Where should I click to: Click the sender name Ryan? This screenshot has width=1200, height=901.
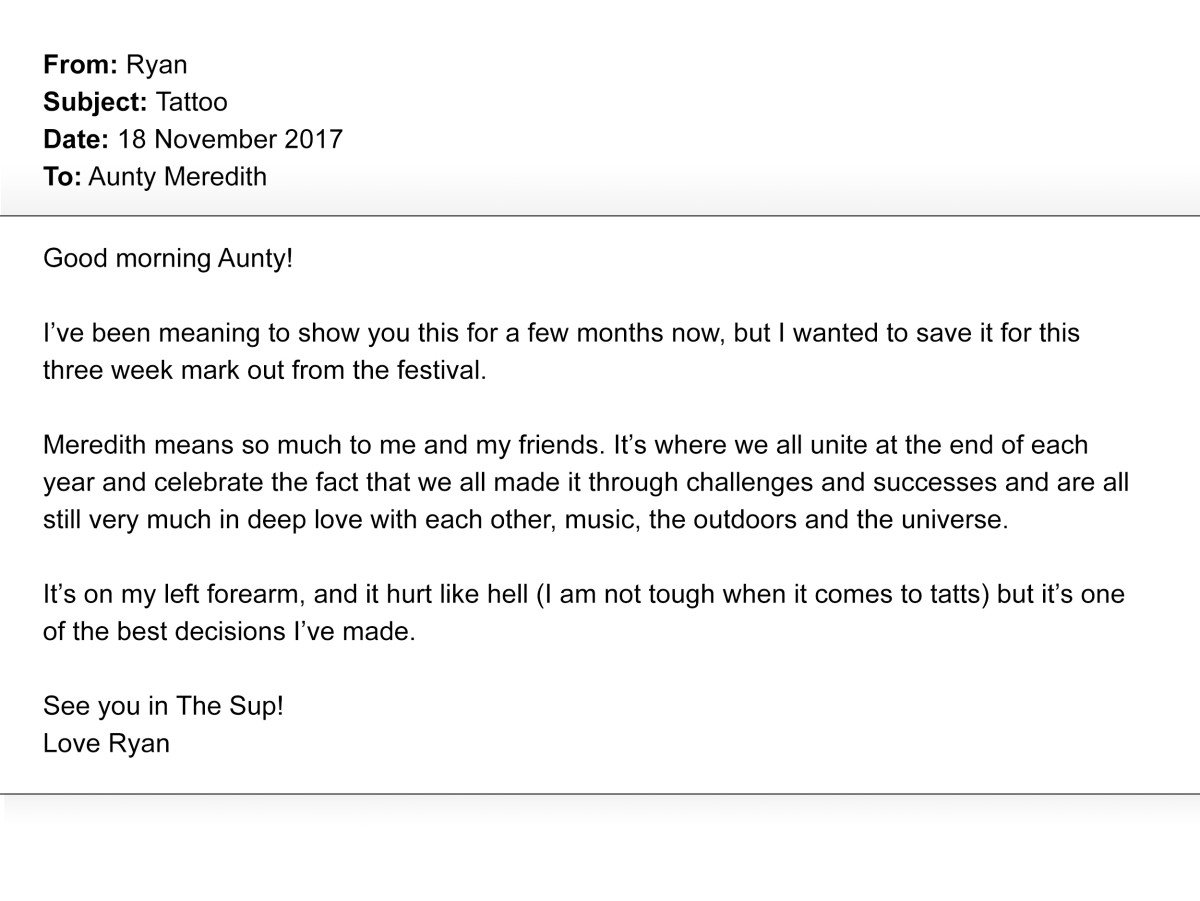click(x=157, y=66)
